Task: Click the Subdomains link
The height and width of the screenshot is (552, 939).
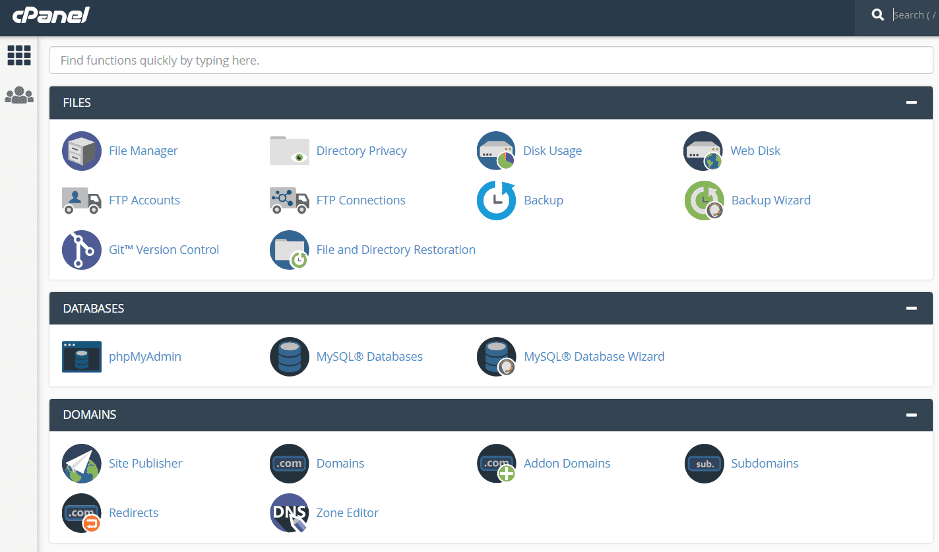Action: tap(764, 464)
